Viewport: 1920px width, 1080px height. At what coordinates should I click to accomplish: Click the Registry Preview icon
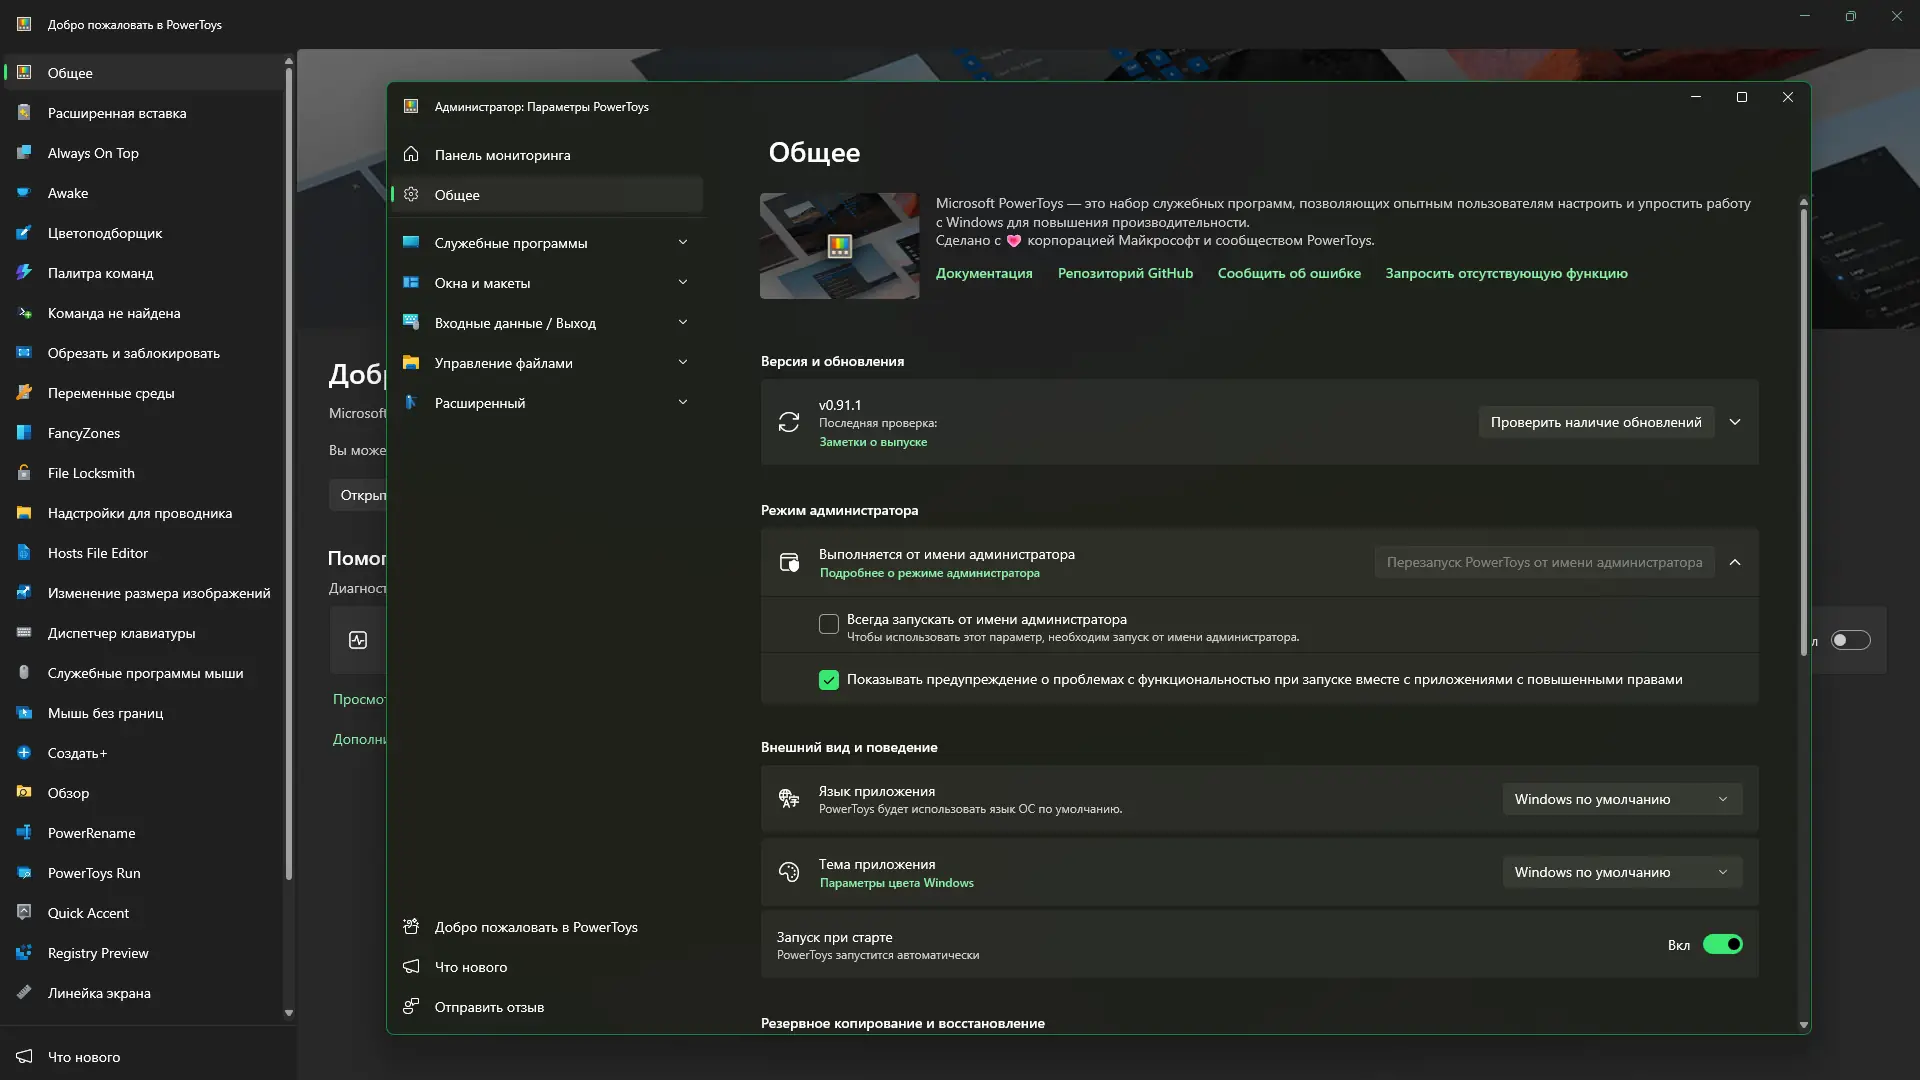point(24,953)
